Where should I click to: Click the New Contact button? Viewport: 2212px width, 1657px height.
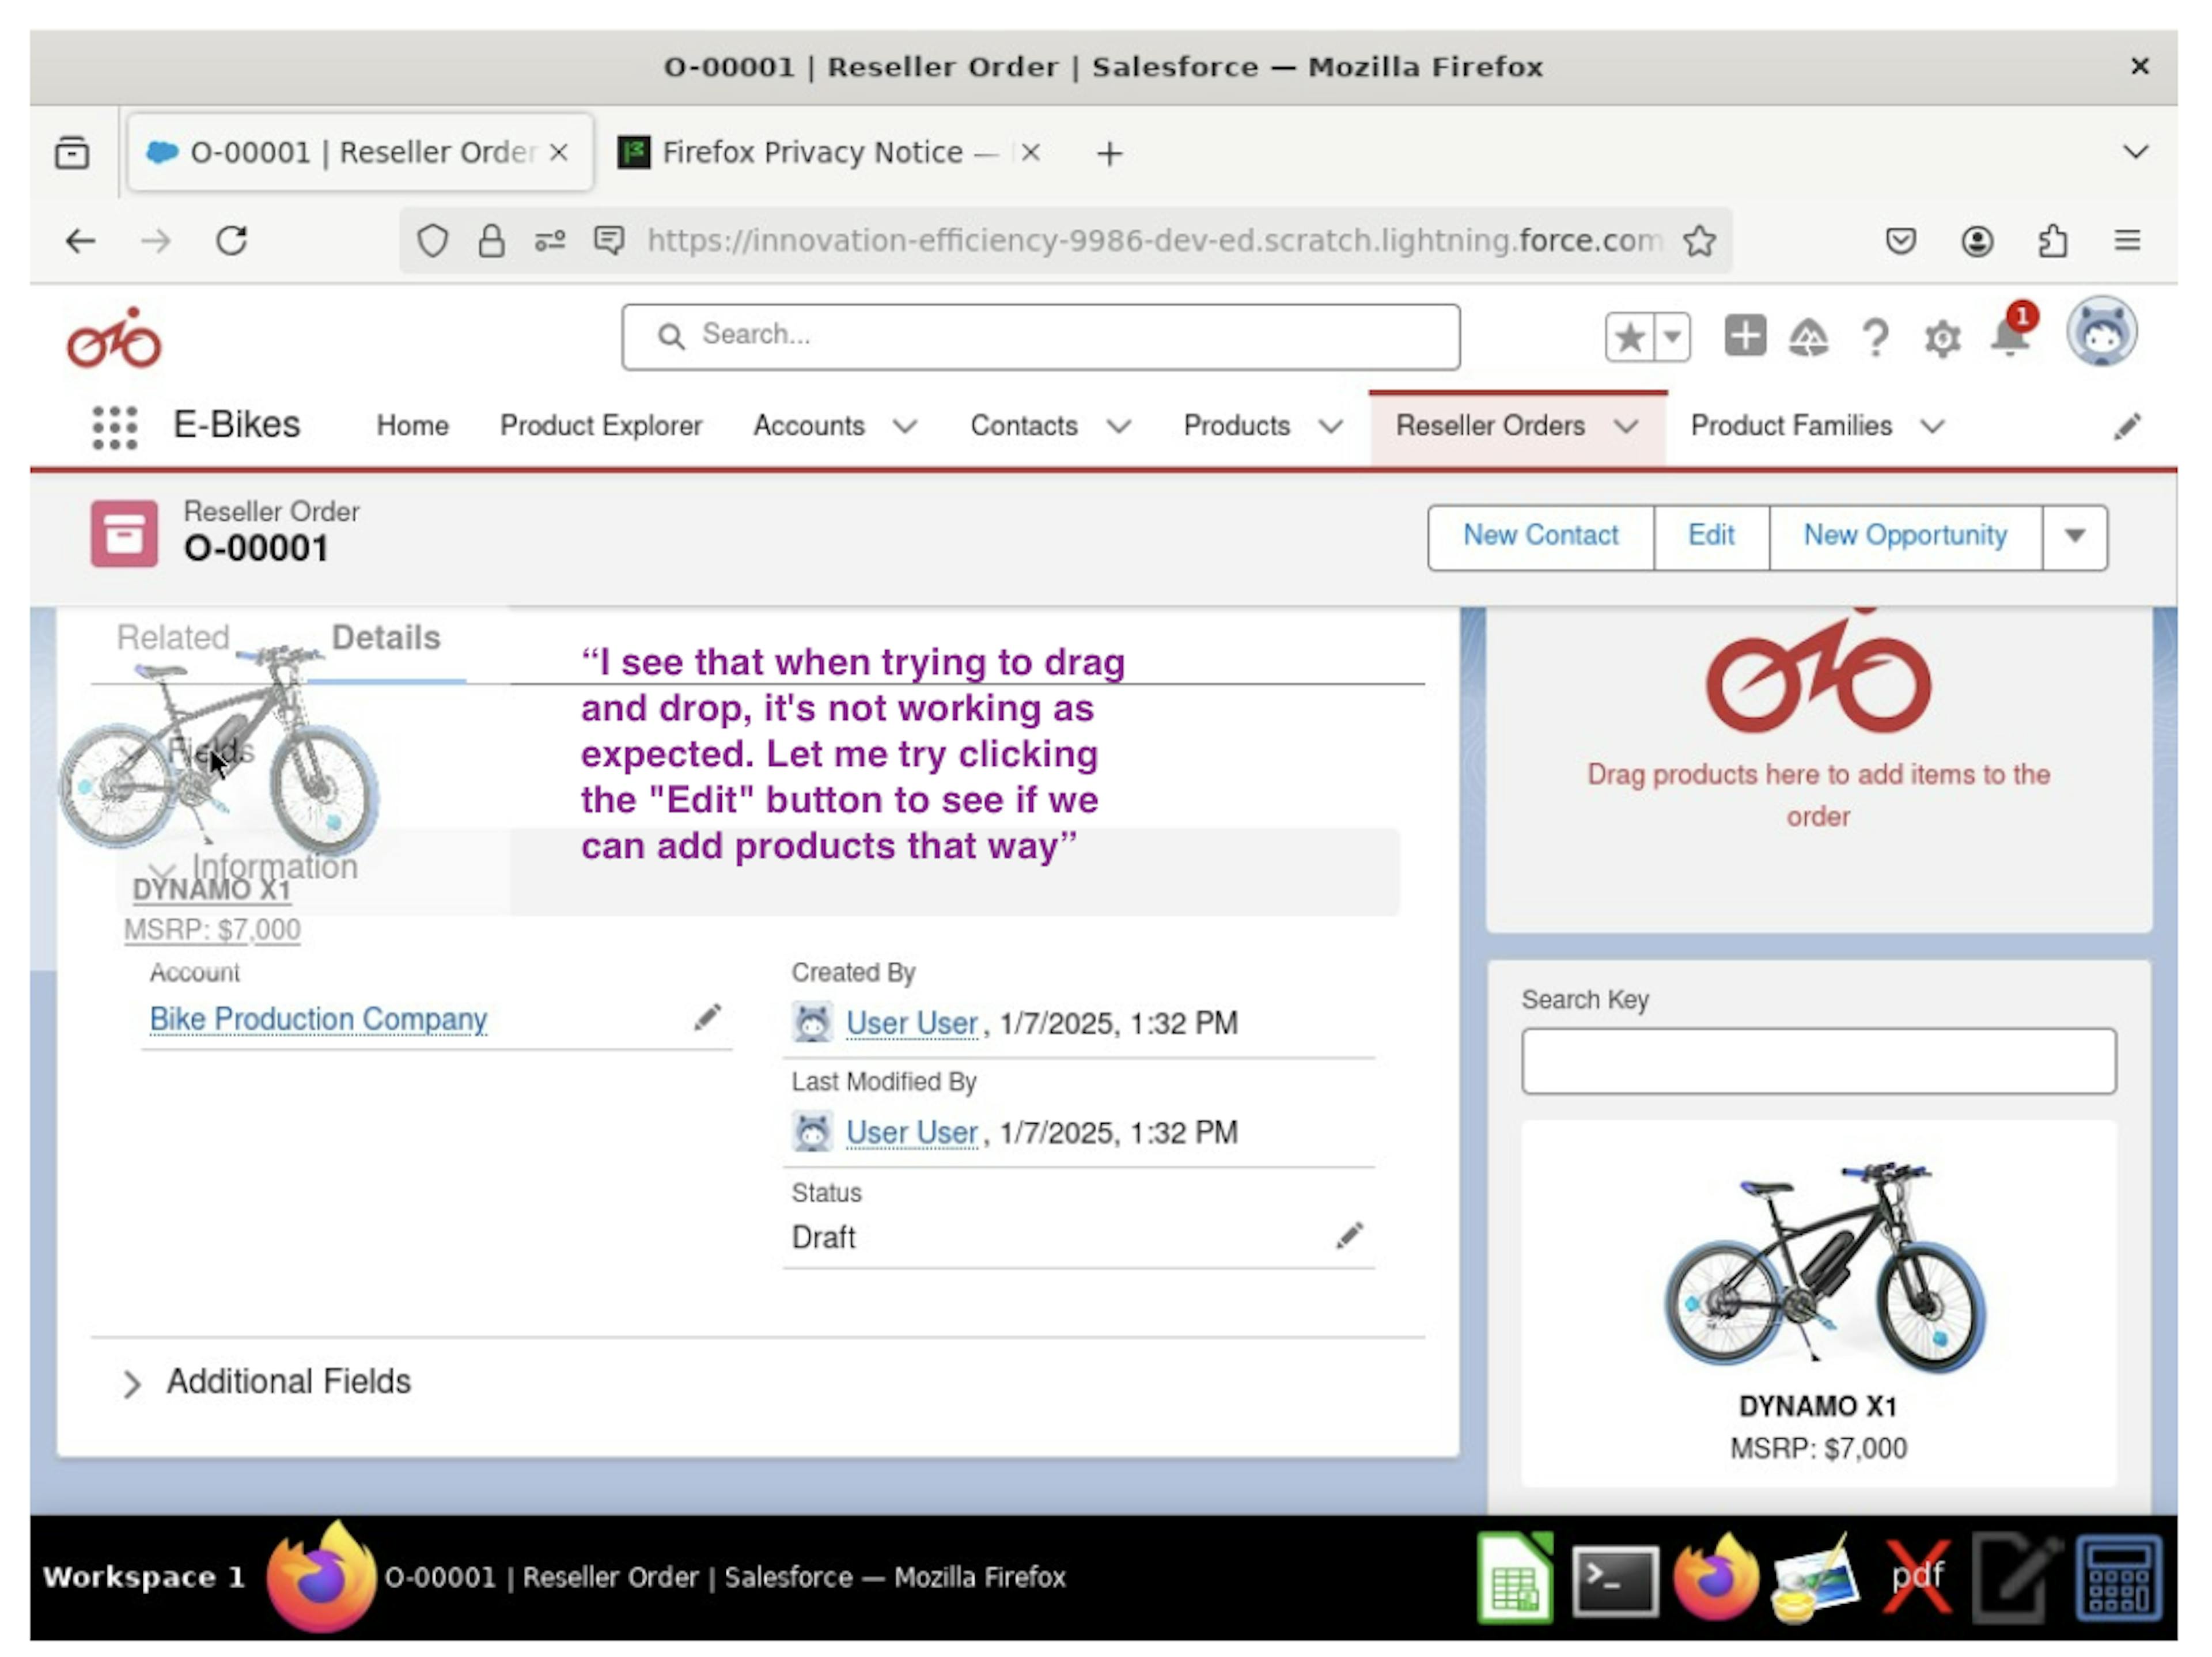[1540, 537]
